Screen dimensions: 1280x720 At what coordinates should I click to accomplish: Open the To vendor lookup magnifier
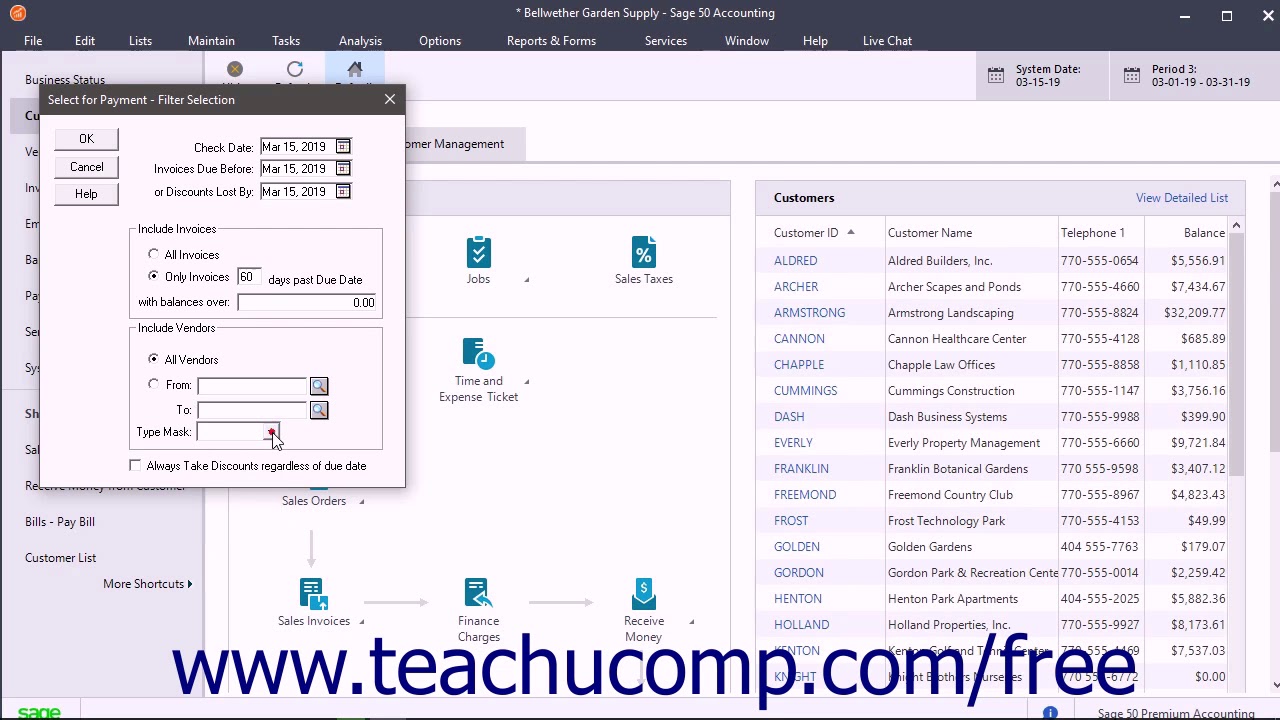[x=318, y=410]
